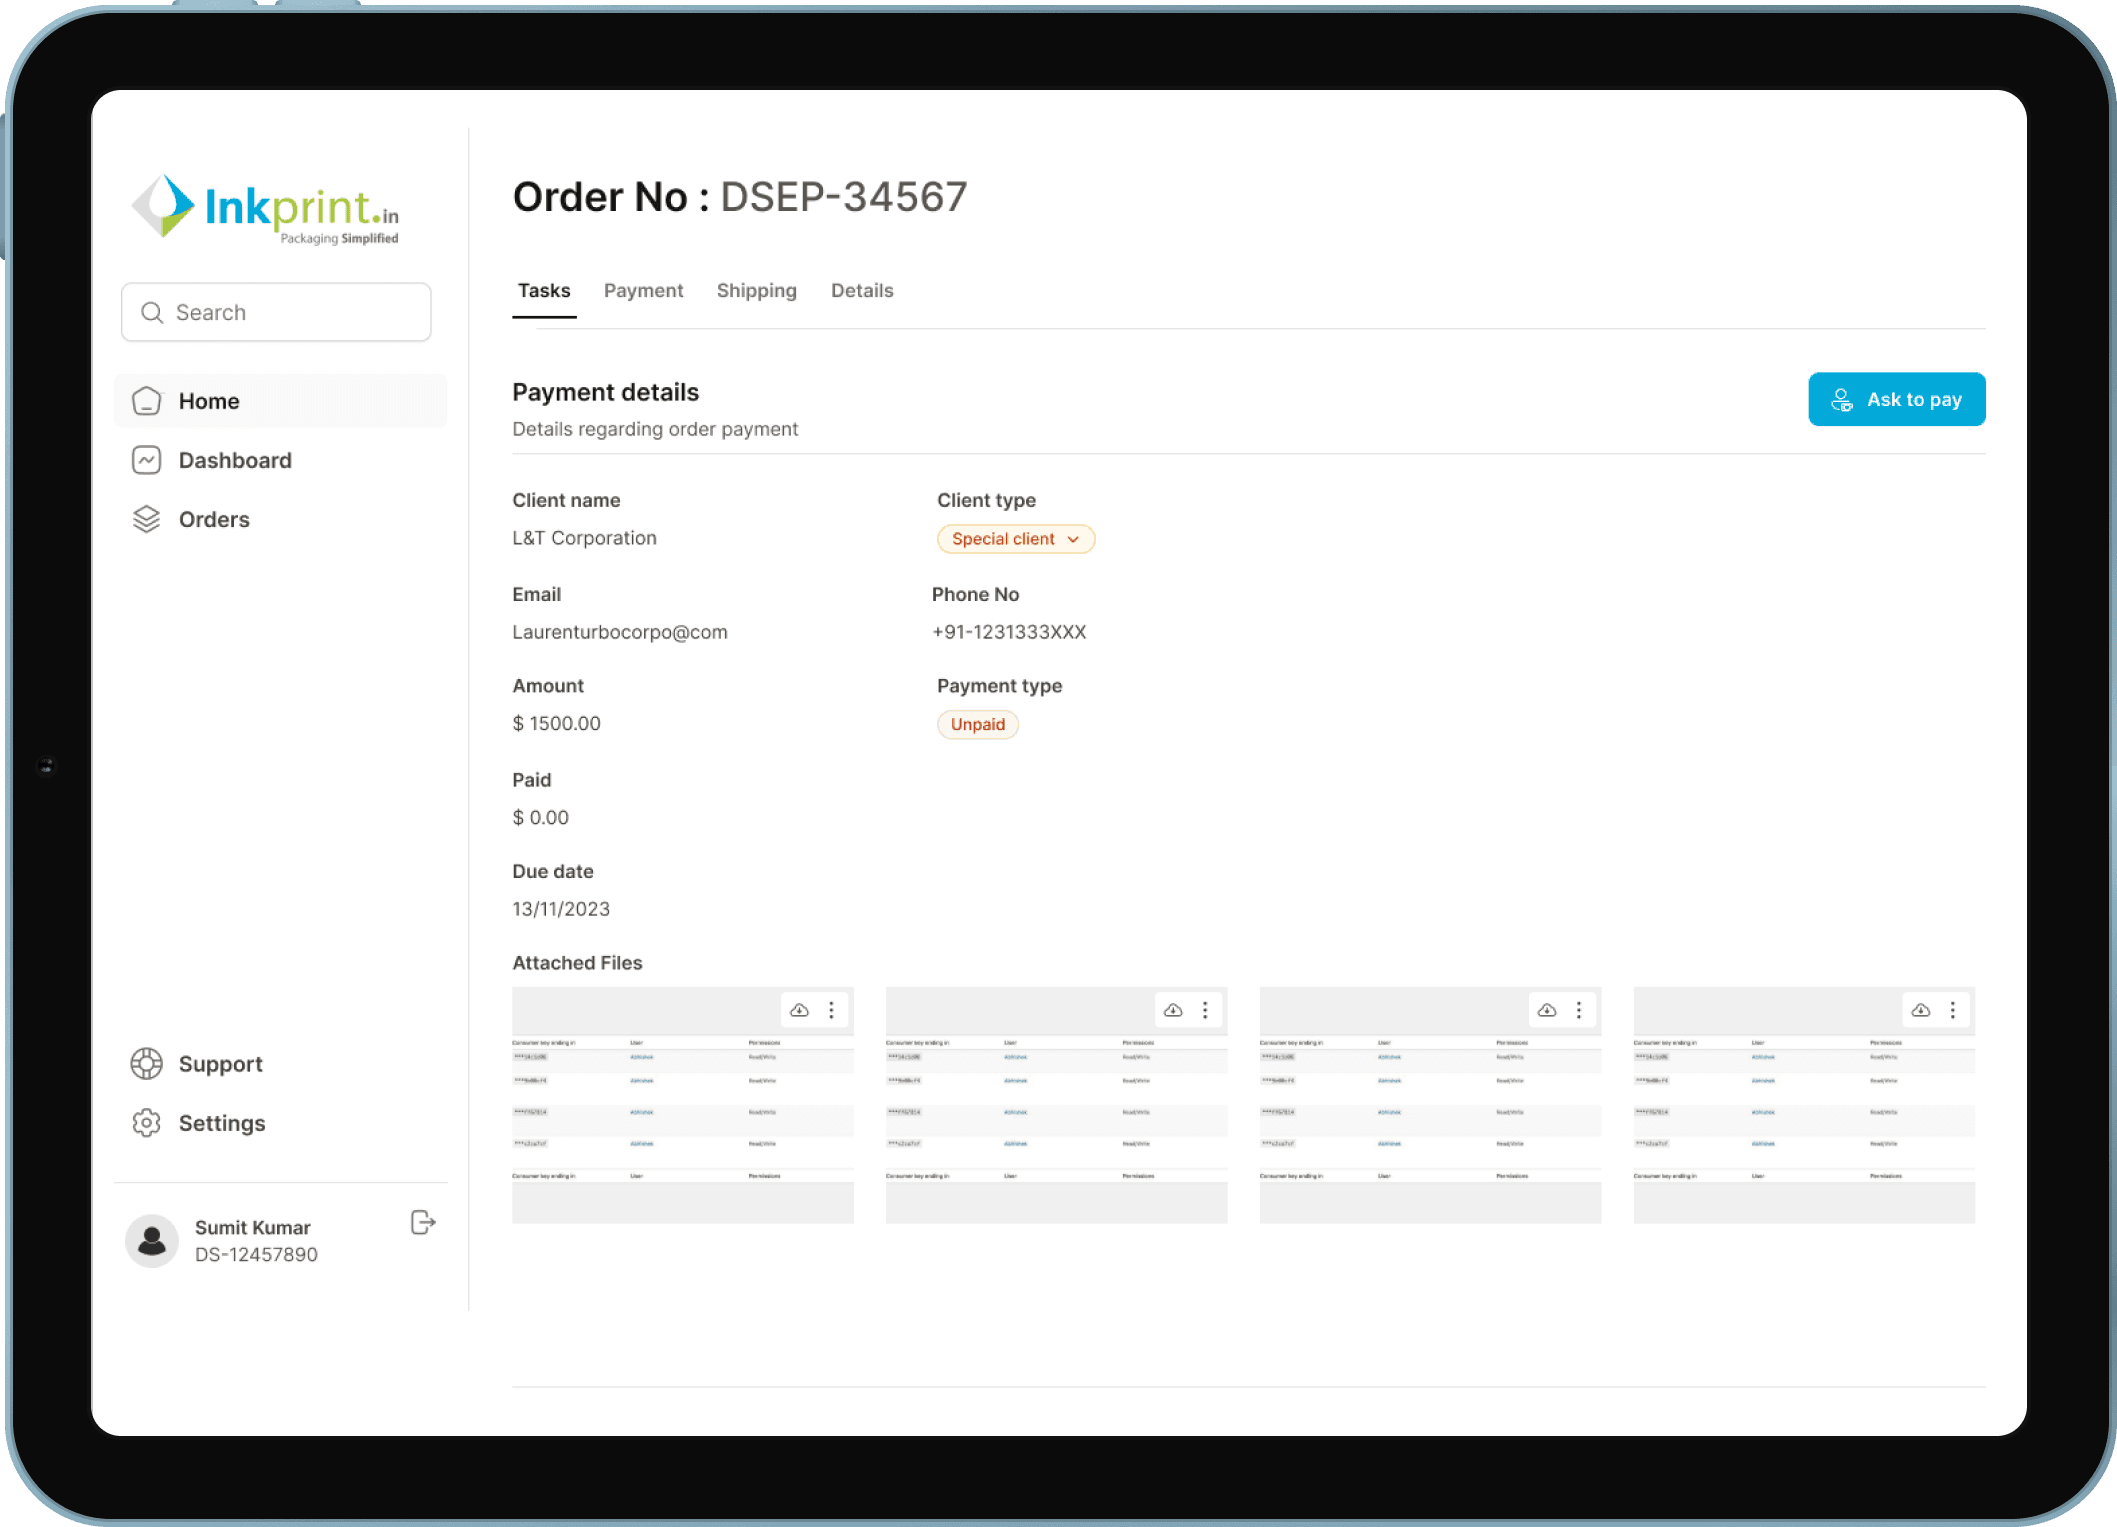Click download icon on first attached file

tap(799, 1010)
